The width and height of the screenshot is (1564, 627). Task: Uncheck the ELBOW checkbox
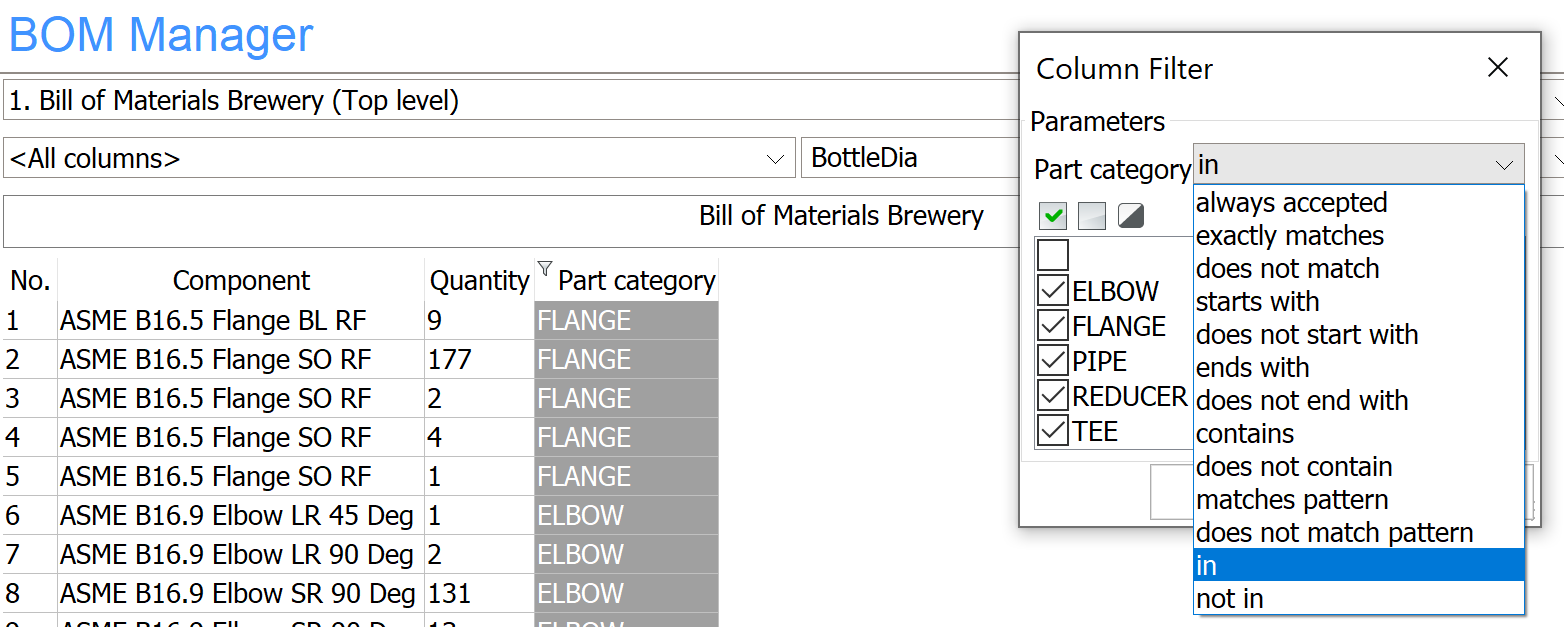pos(1053,291)
